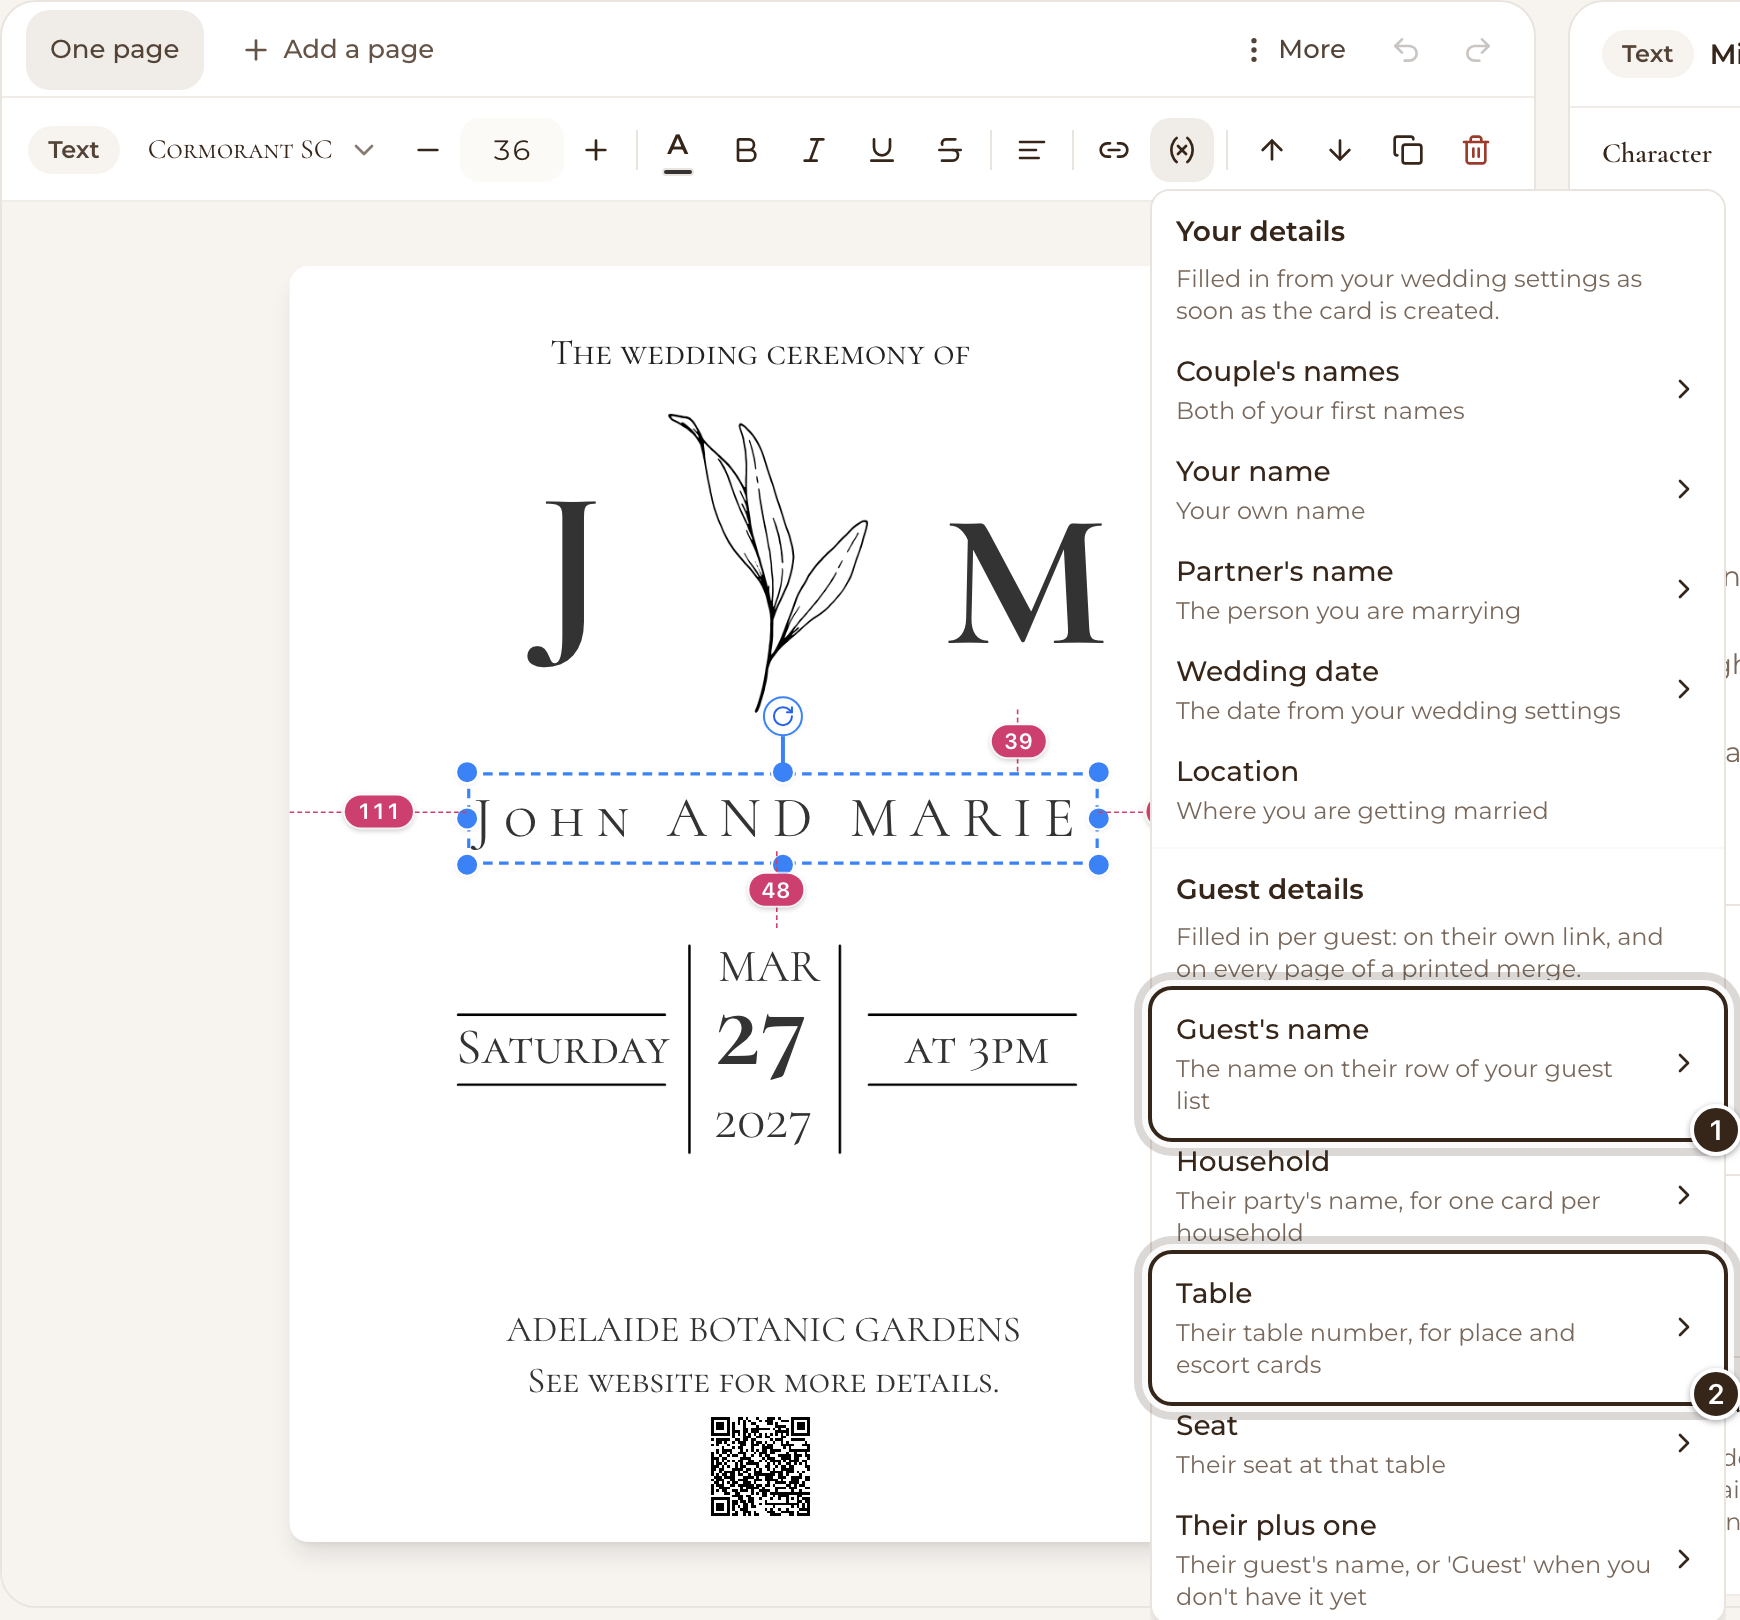Edit the font size field 36
1740x1620 pixels.
[x=512, y=150]
